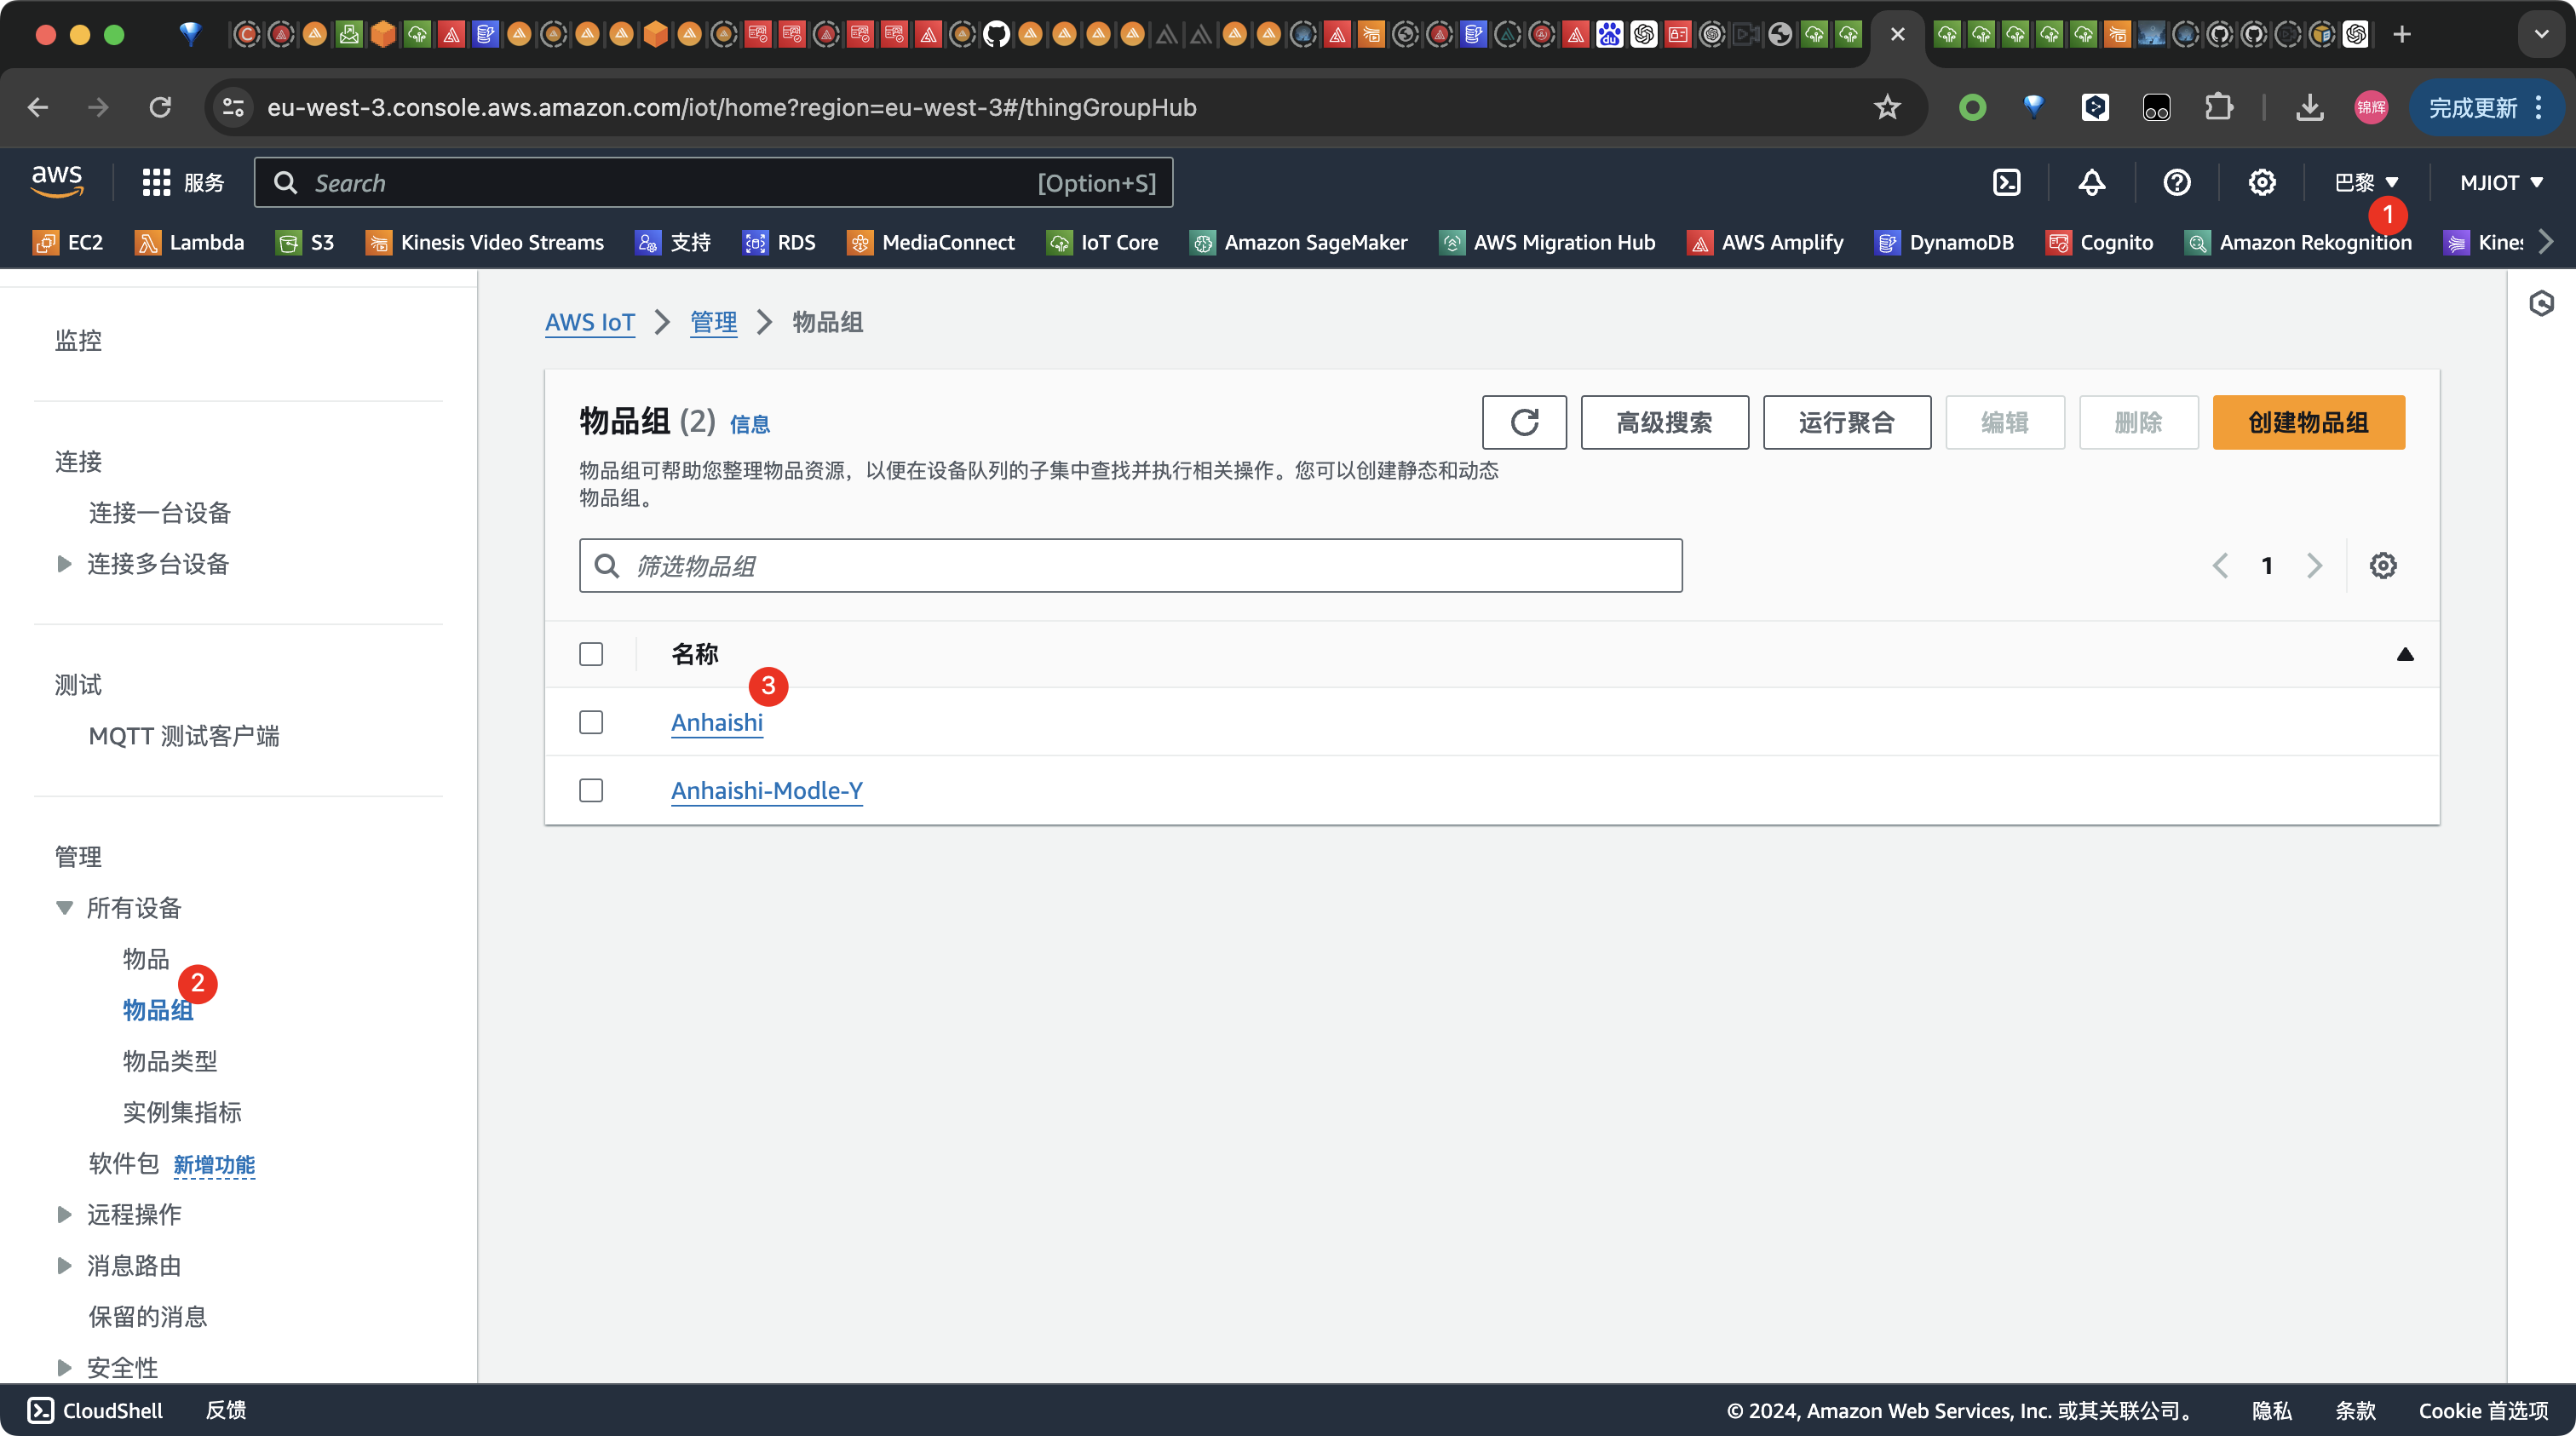Viewport: 2576px width, 1436px height.
Task: Launch CloudShell from the top bar icon
Action: [x=2006, y=182]
